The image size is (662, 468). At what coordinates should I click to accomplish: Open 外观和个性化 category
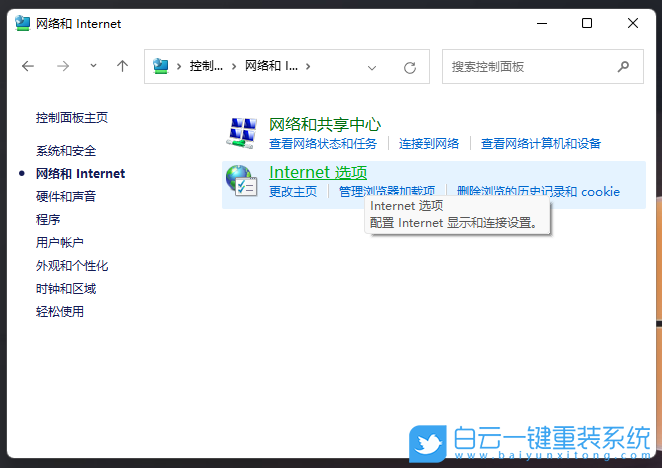tap(72, 266)
